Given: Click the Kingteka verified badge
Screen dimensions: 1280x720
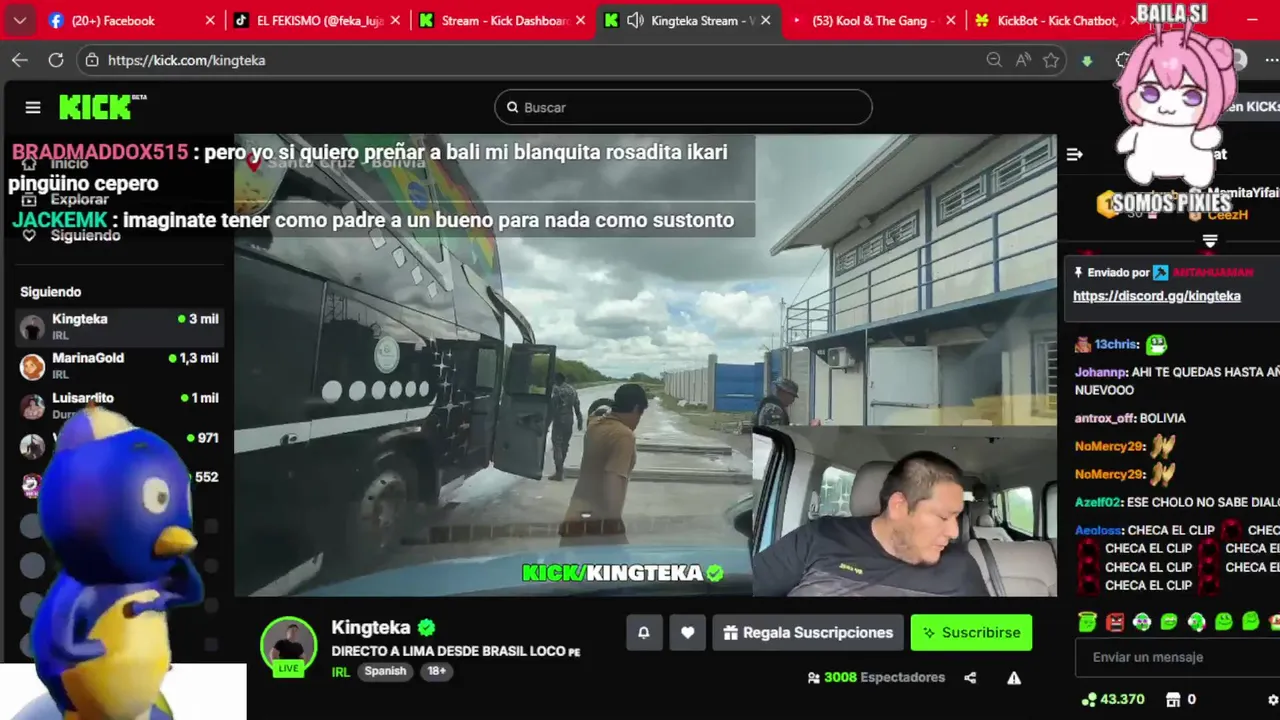Looking at the screenshot, I should (427, 628).
